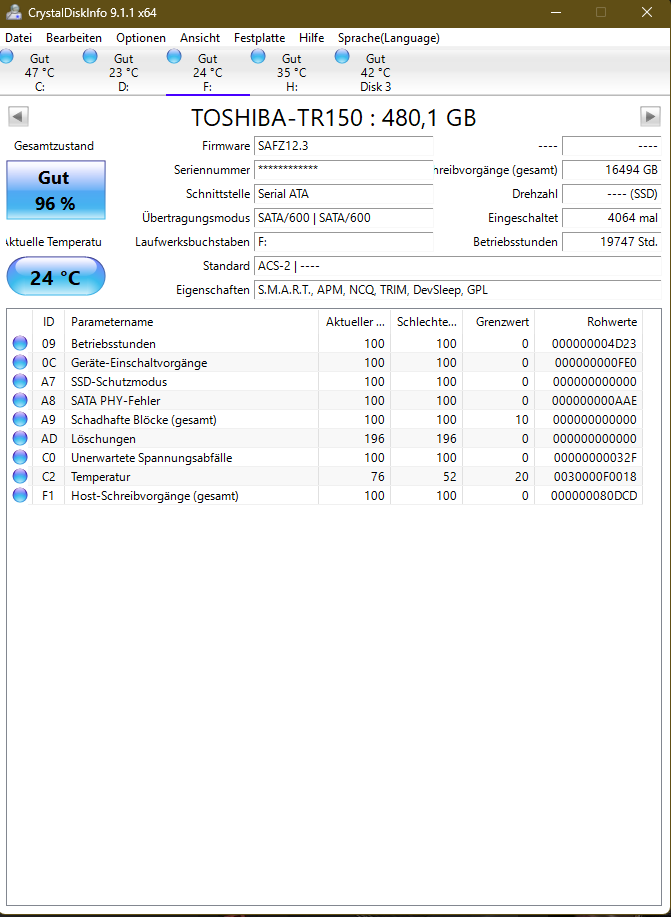Select Disk 3 tab at 42 °C
The width and height of the screenshot is (671, 917).
375,72
